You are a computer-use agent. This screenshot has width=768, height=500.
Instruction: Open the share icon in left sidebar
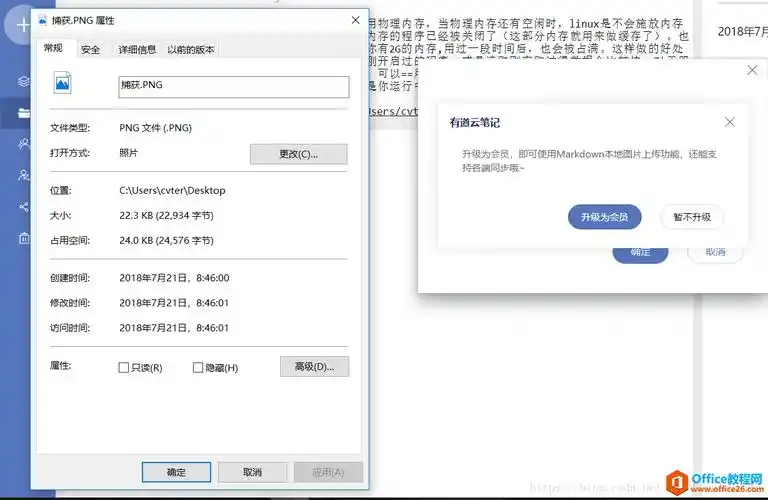point(23,207)
